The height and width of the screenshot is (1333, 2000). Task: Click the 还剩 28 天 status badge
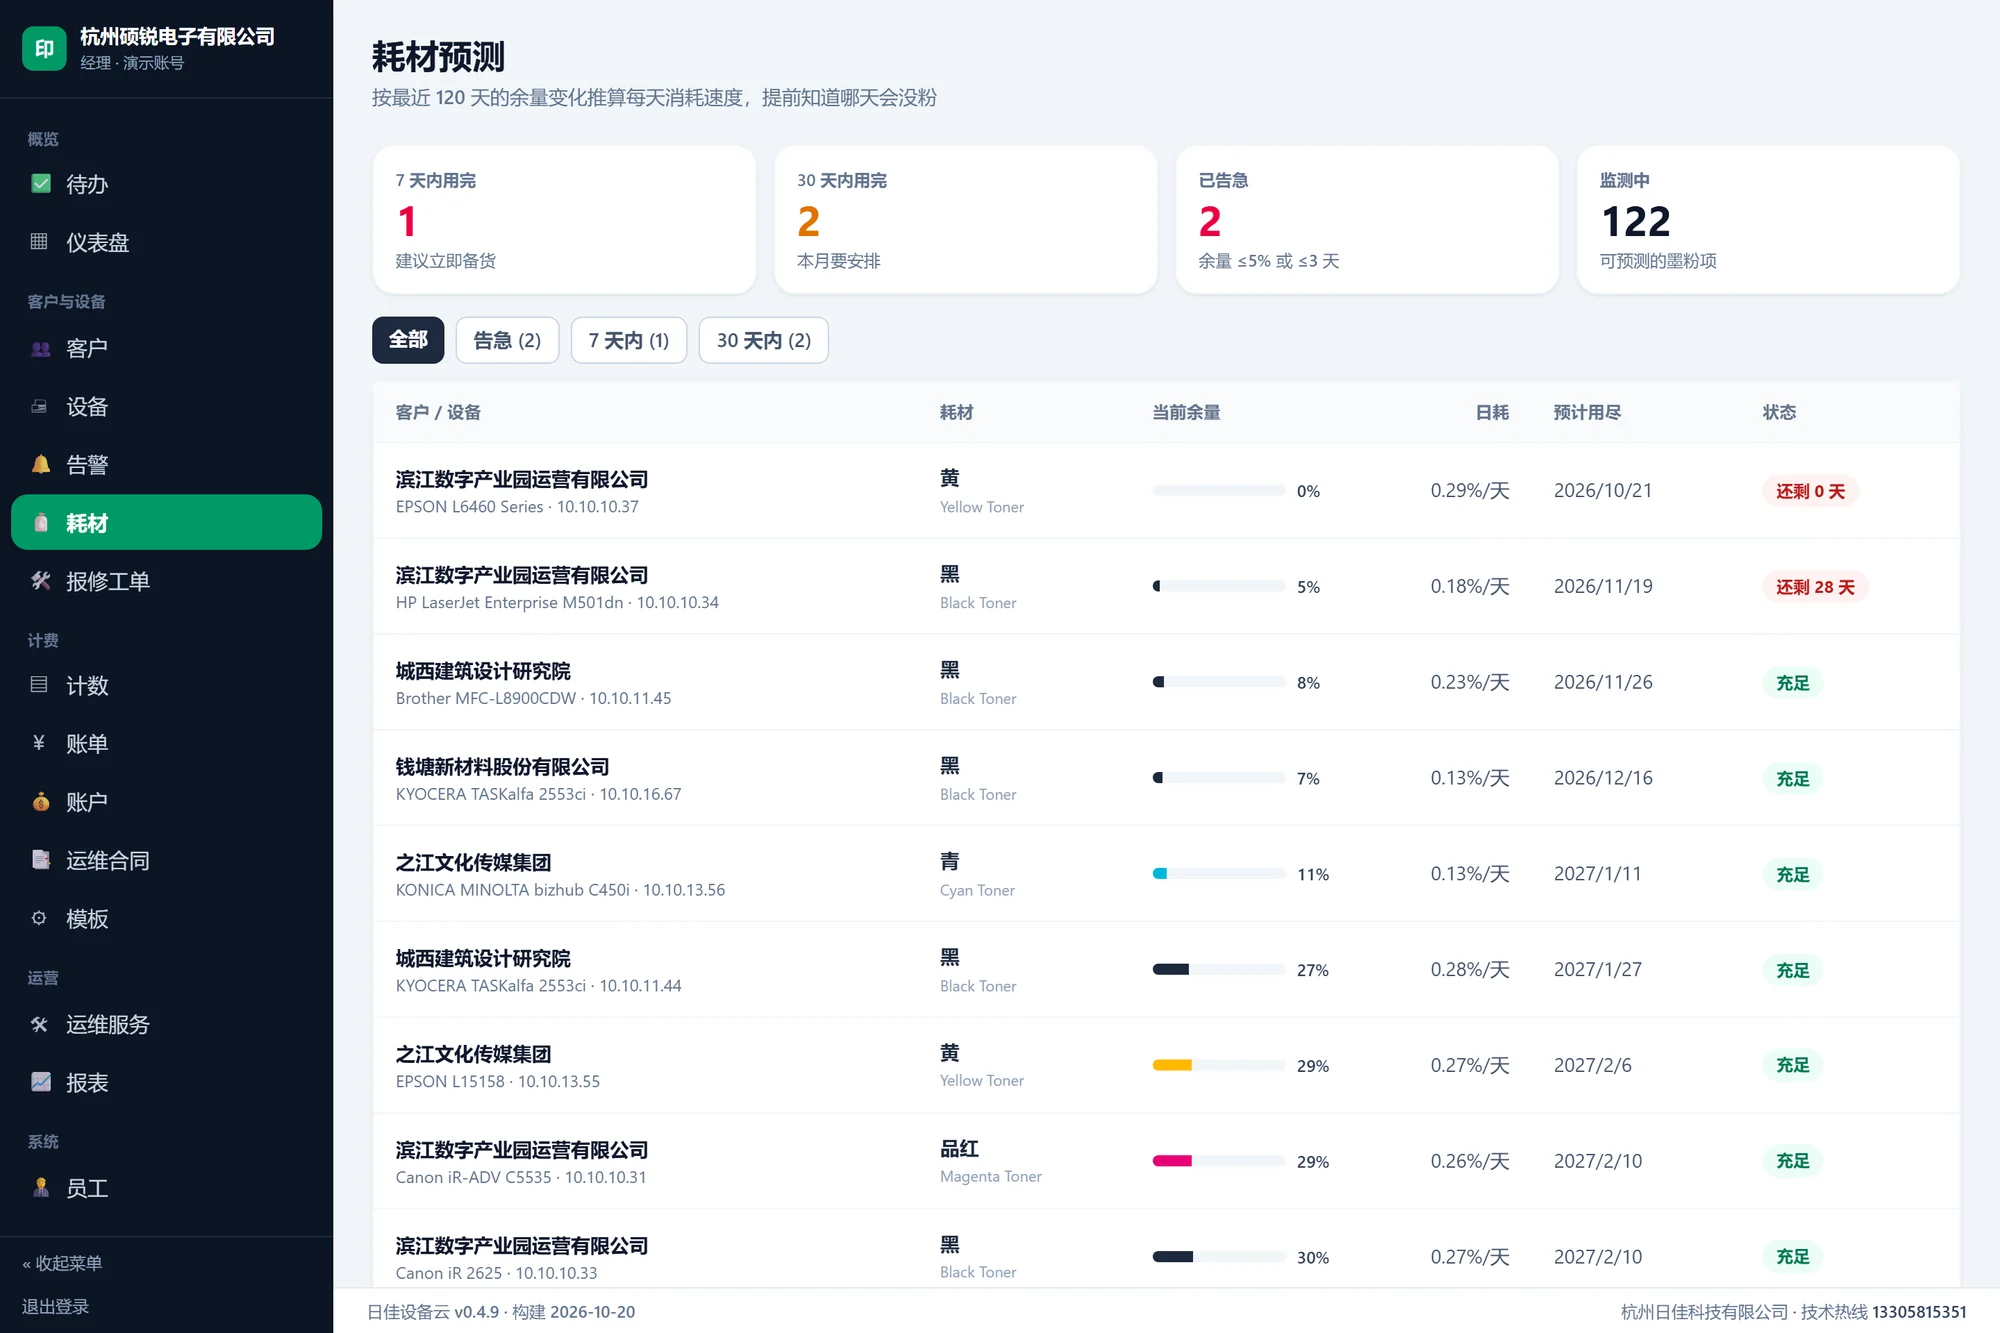1815,587
